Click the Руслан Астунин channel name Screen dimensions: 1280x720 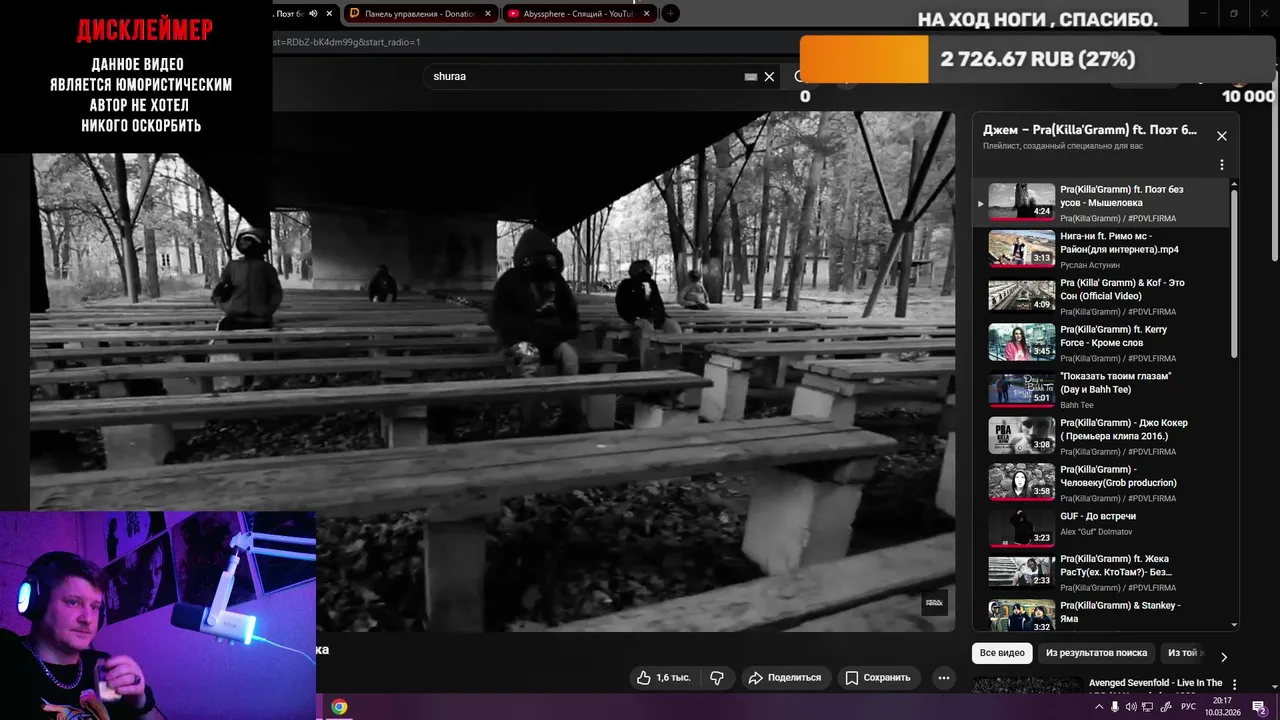point(1091,265)
